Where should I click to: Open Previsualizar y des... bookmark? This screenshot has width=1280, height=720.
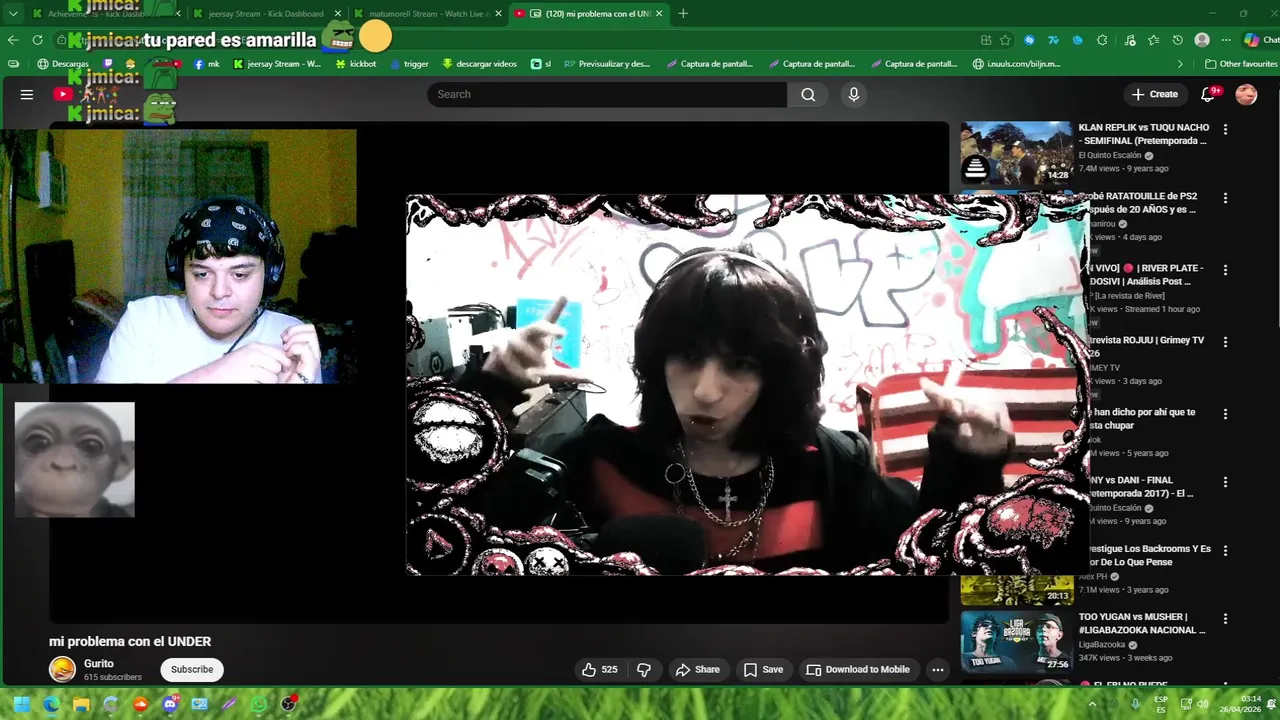point(606,64)
